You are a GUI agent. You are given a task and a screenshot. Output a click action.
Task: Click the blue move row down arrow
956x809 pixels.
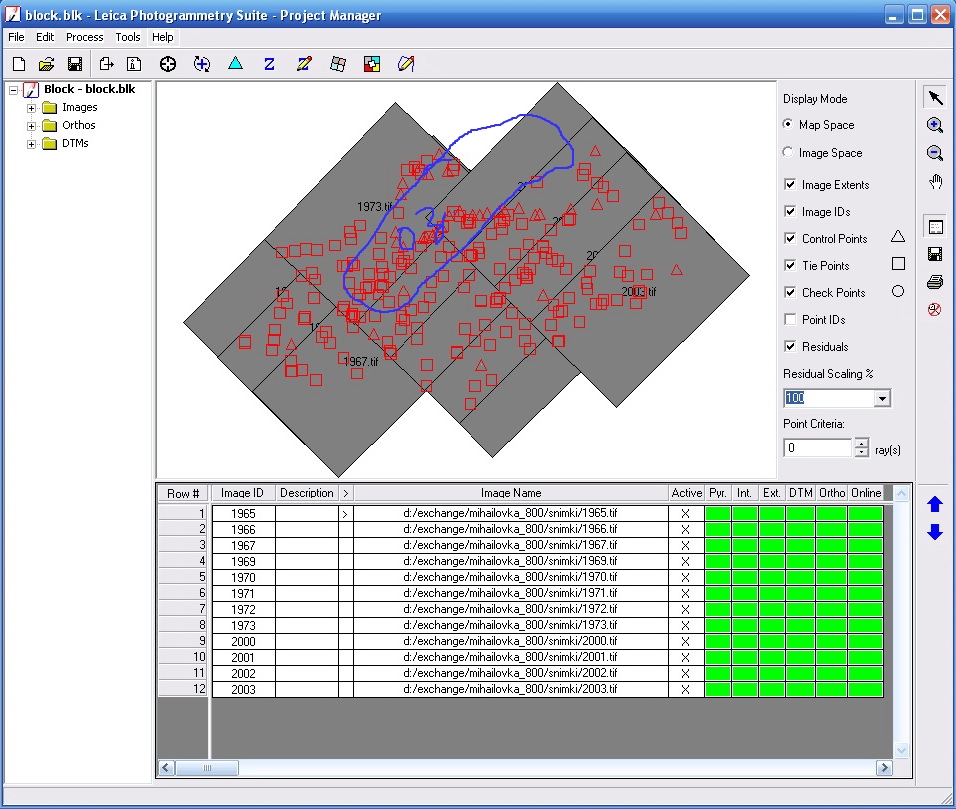click(x=935, y=533)
